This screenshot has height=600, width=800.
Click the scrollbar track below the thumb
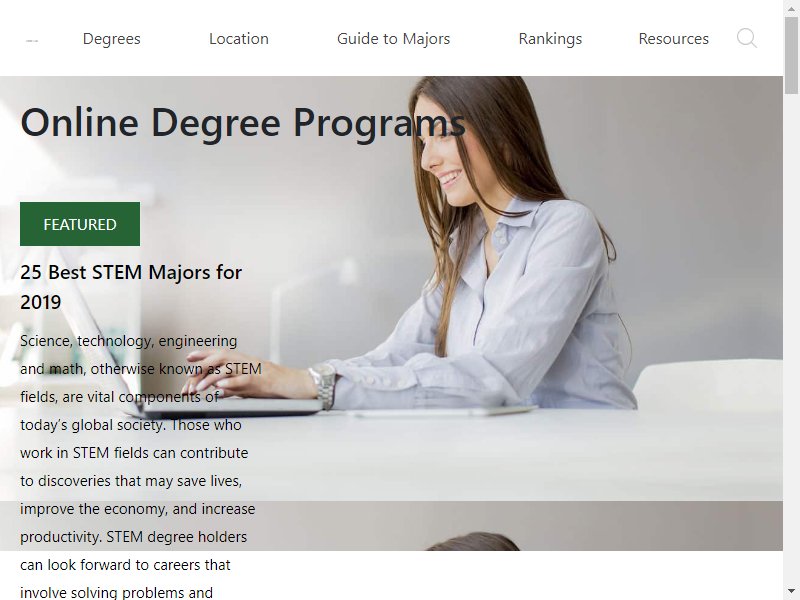click(791, 337)
